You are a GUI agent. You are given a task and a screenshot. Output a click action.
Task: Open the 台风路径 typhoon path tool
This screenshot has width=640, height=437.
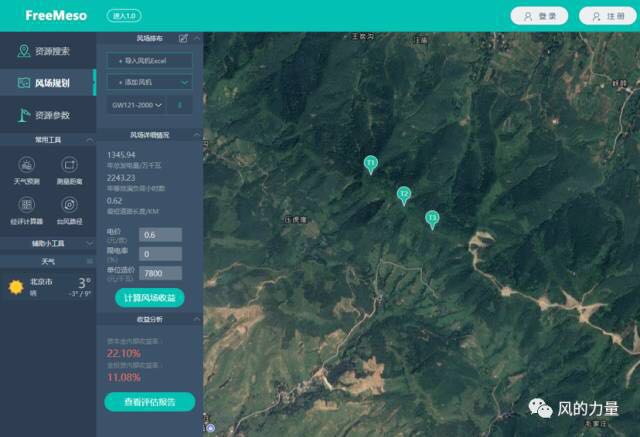[69, 206]
